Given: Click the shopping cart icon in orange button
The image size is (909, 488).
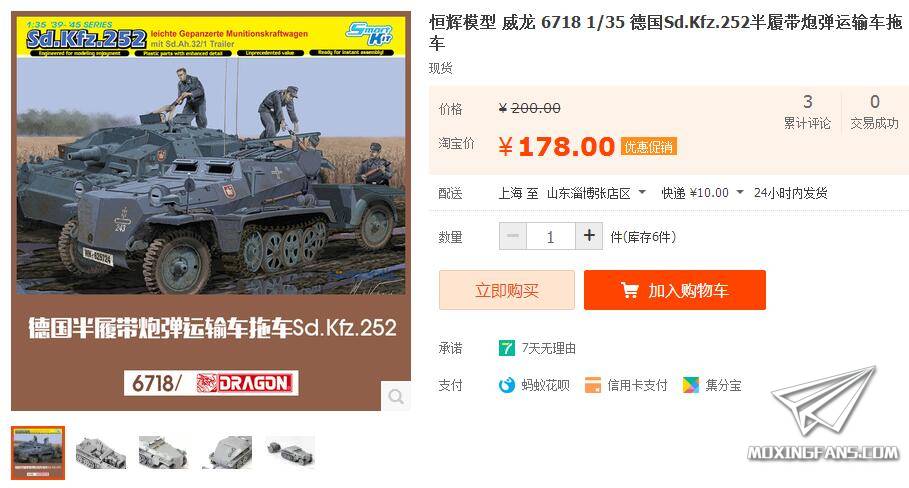Looking at the screenshot, I should tap(630, 290).
